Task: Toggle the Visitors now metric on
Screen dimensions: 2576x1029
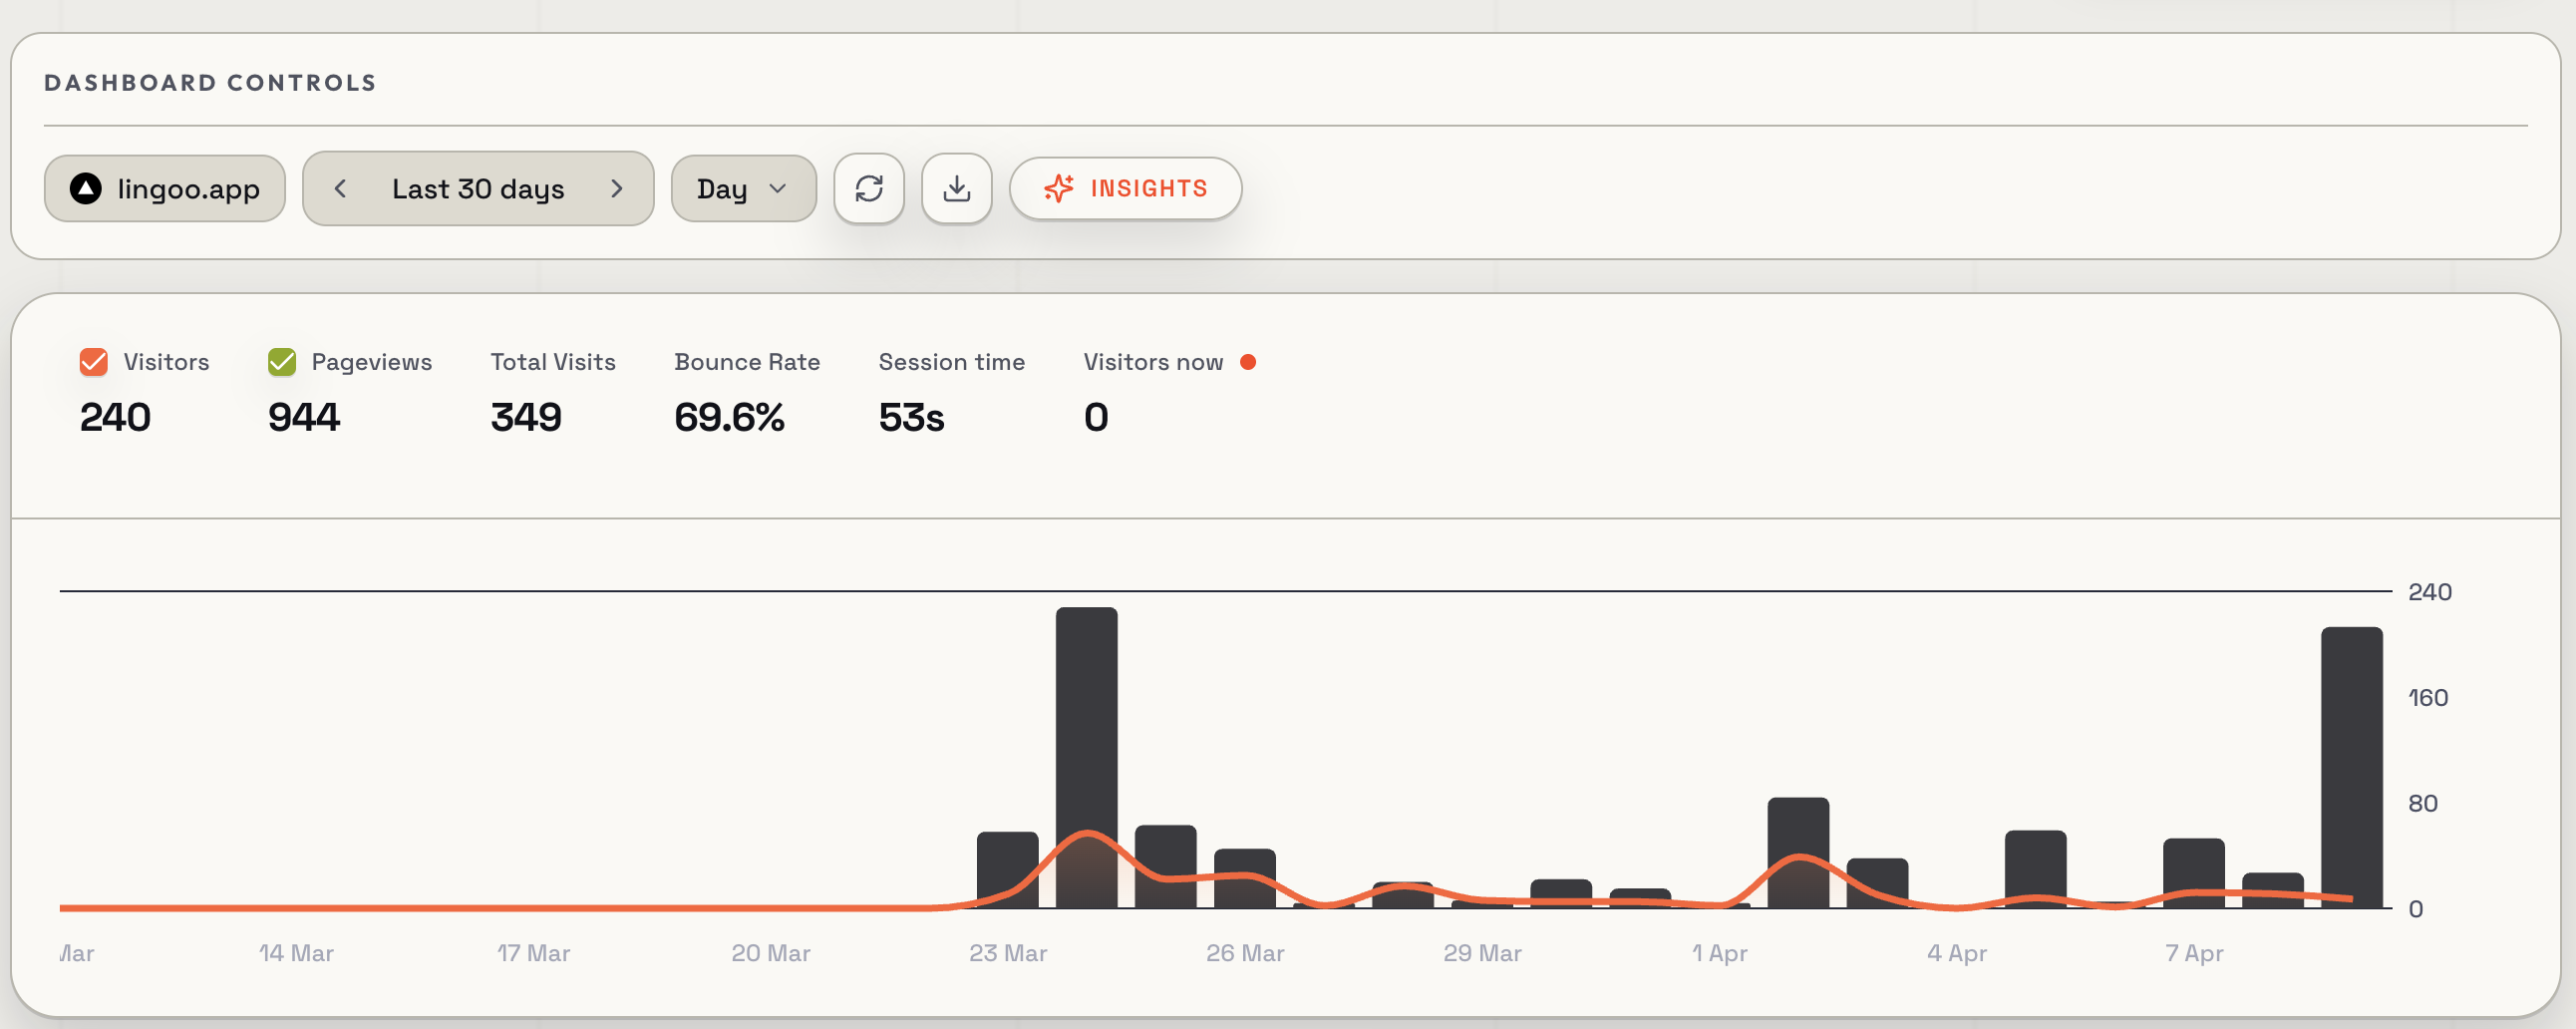Action: pos(1152,362)
